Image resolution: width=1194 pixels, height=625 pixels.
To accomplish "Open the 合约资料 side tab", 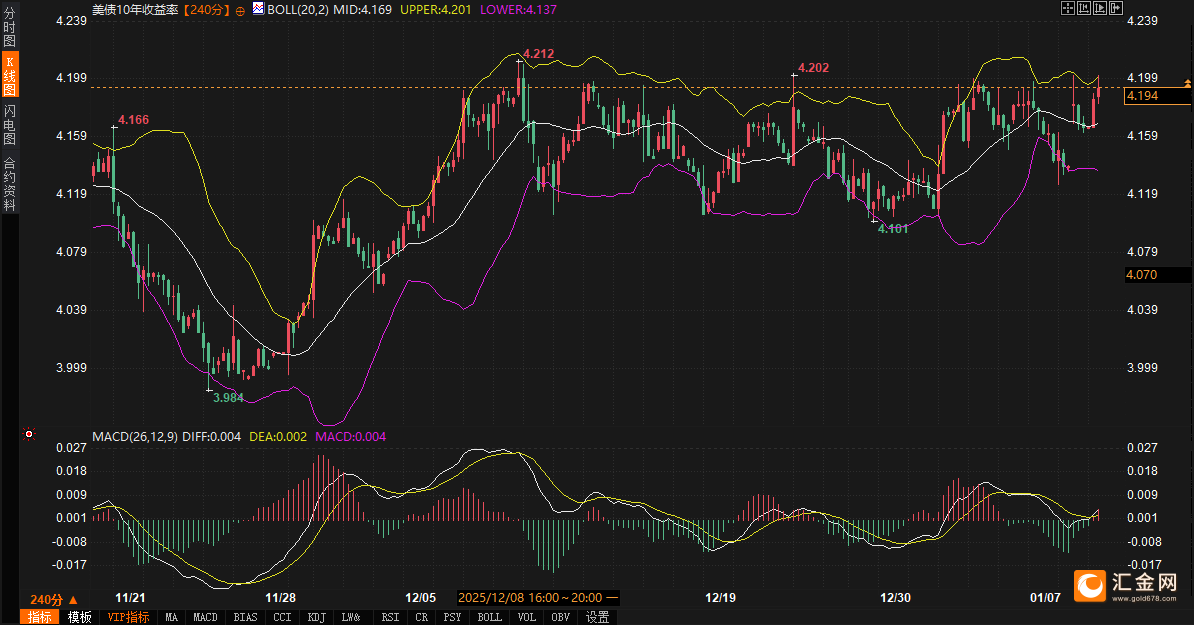I will pos(10,183).
